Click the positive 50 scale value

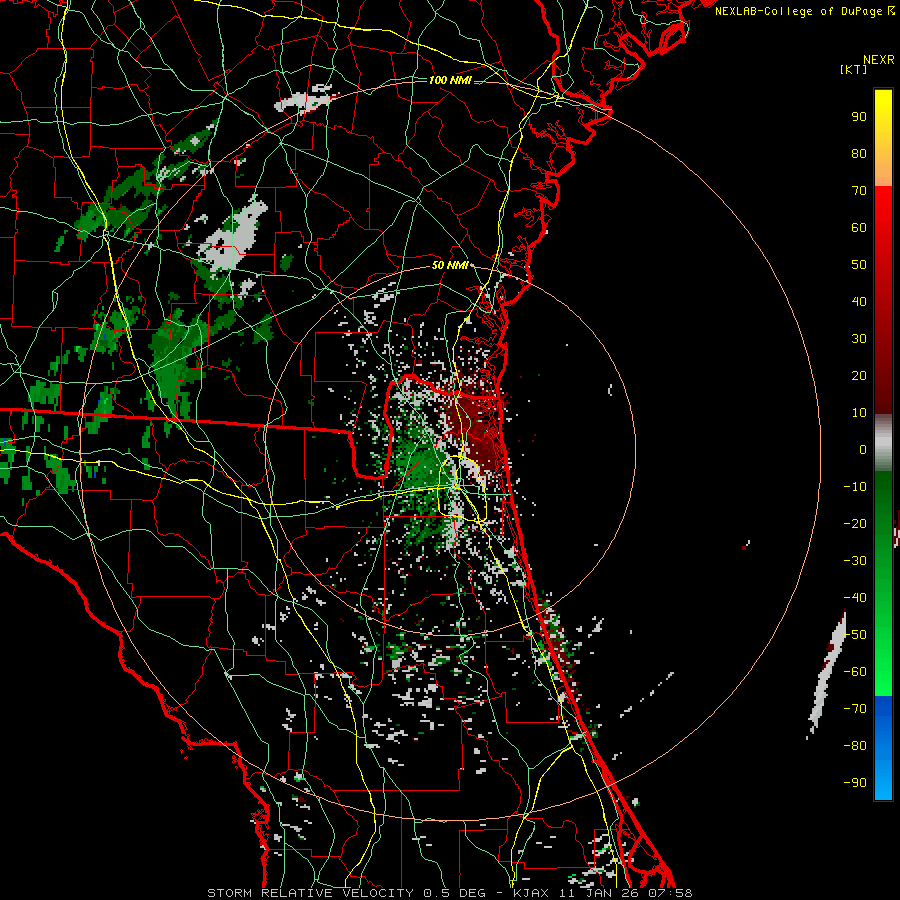tap(859, 265)
